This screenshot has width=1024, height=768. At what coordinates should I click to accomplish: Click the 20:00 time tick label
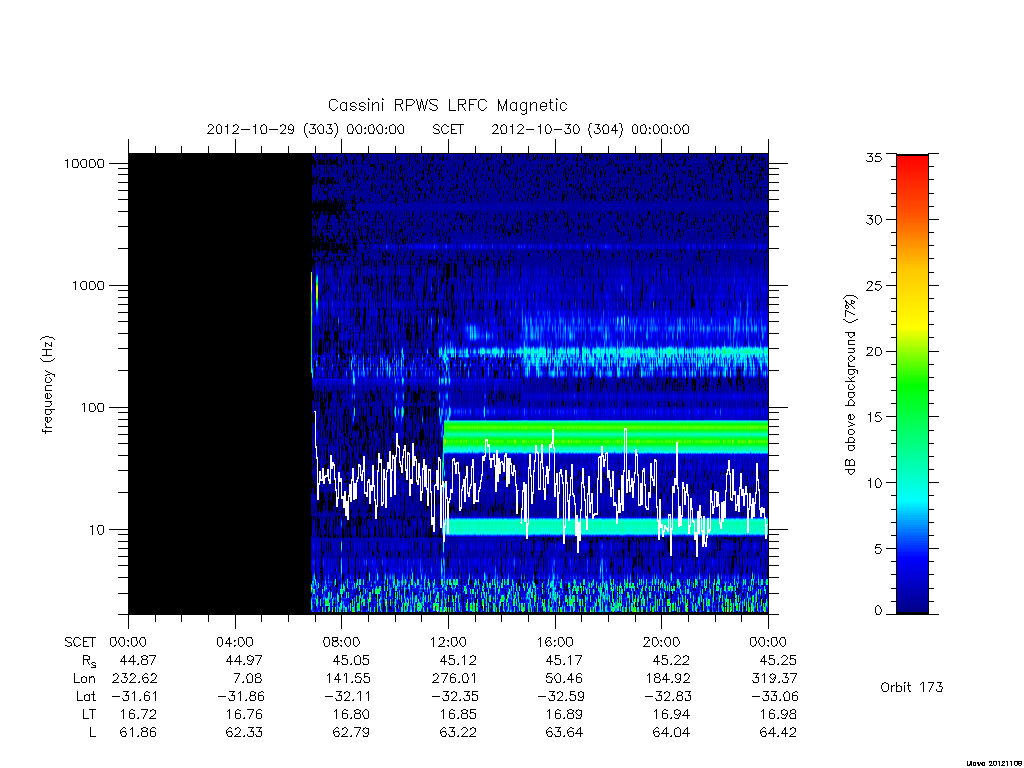tap(662, 643)
